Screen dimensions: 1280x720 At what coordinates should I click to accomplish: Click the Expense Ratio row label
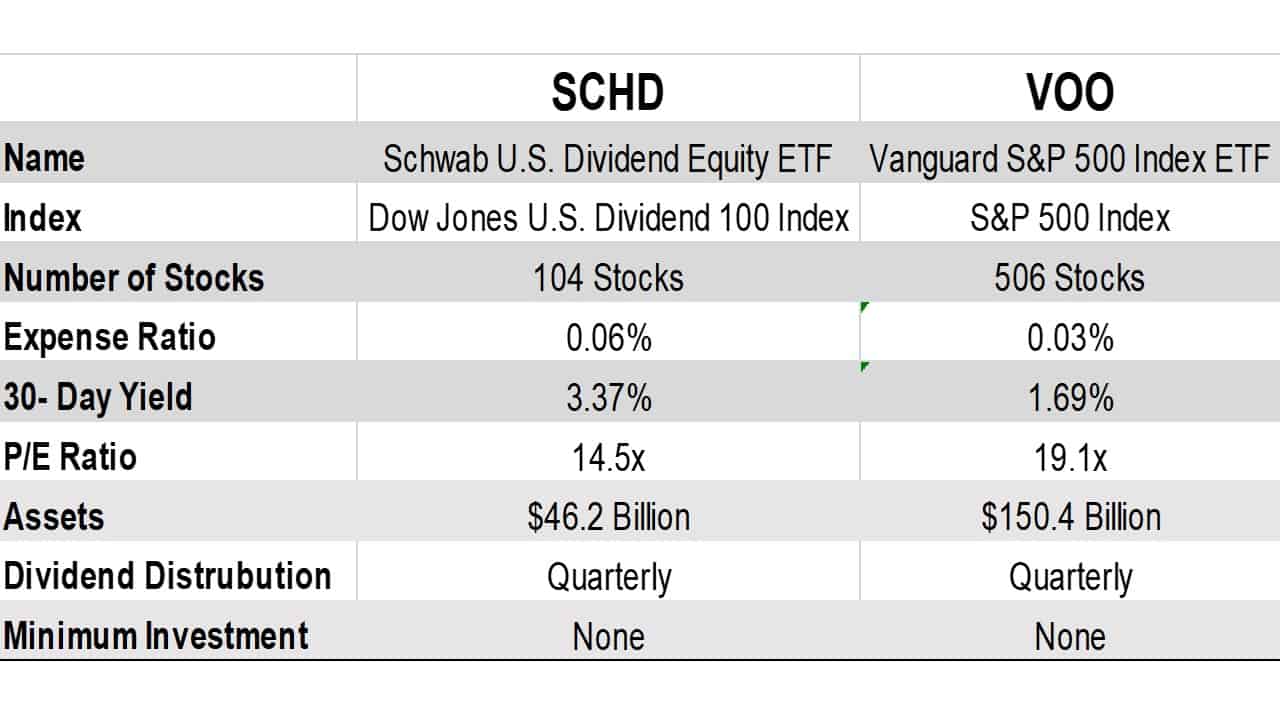pos(110,337)
